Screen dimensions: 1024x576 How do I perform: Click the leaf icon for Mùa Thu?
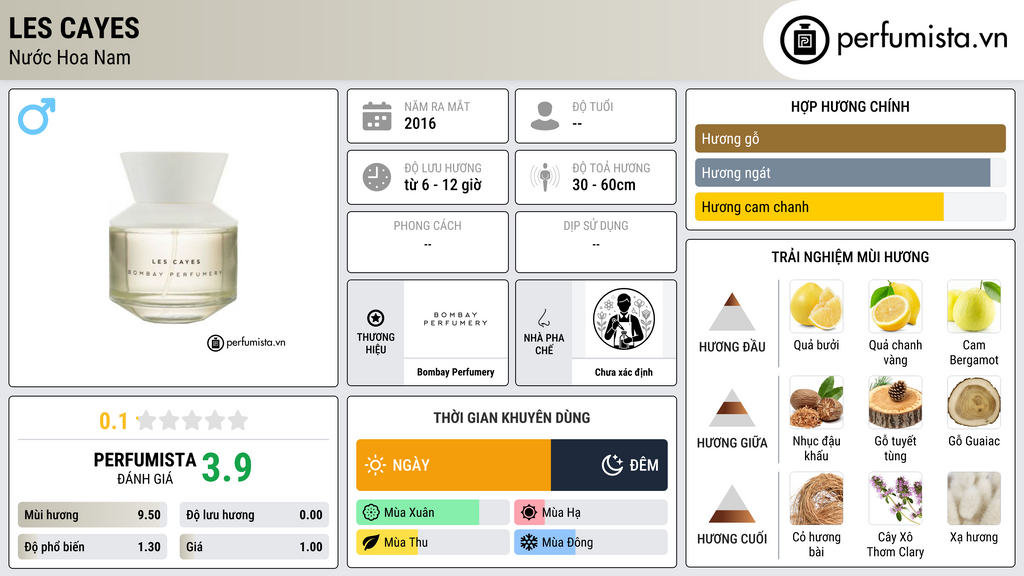coord(371,543)
